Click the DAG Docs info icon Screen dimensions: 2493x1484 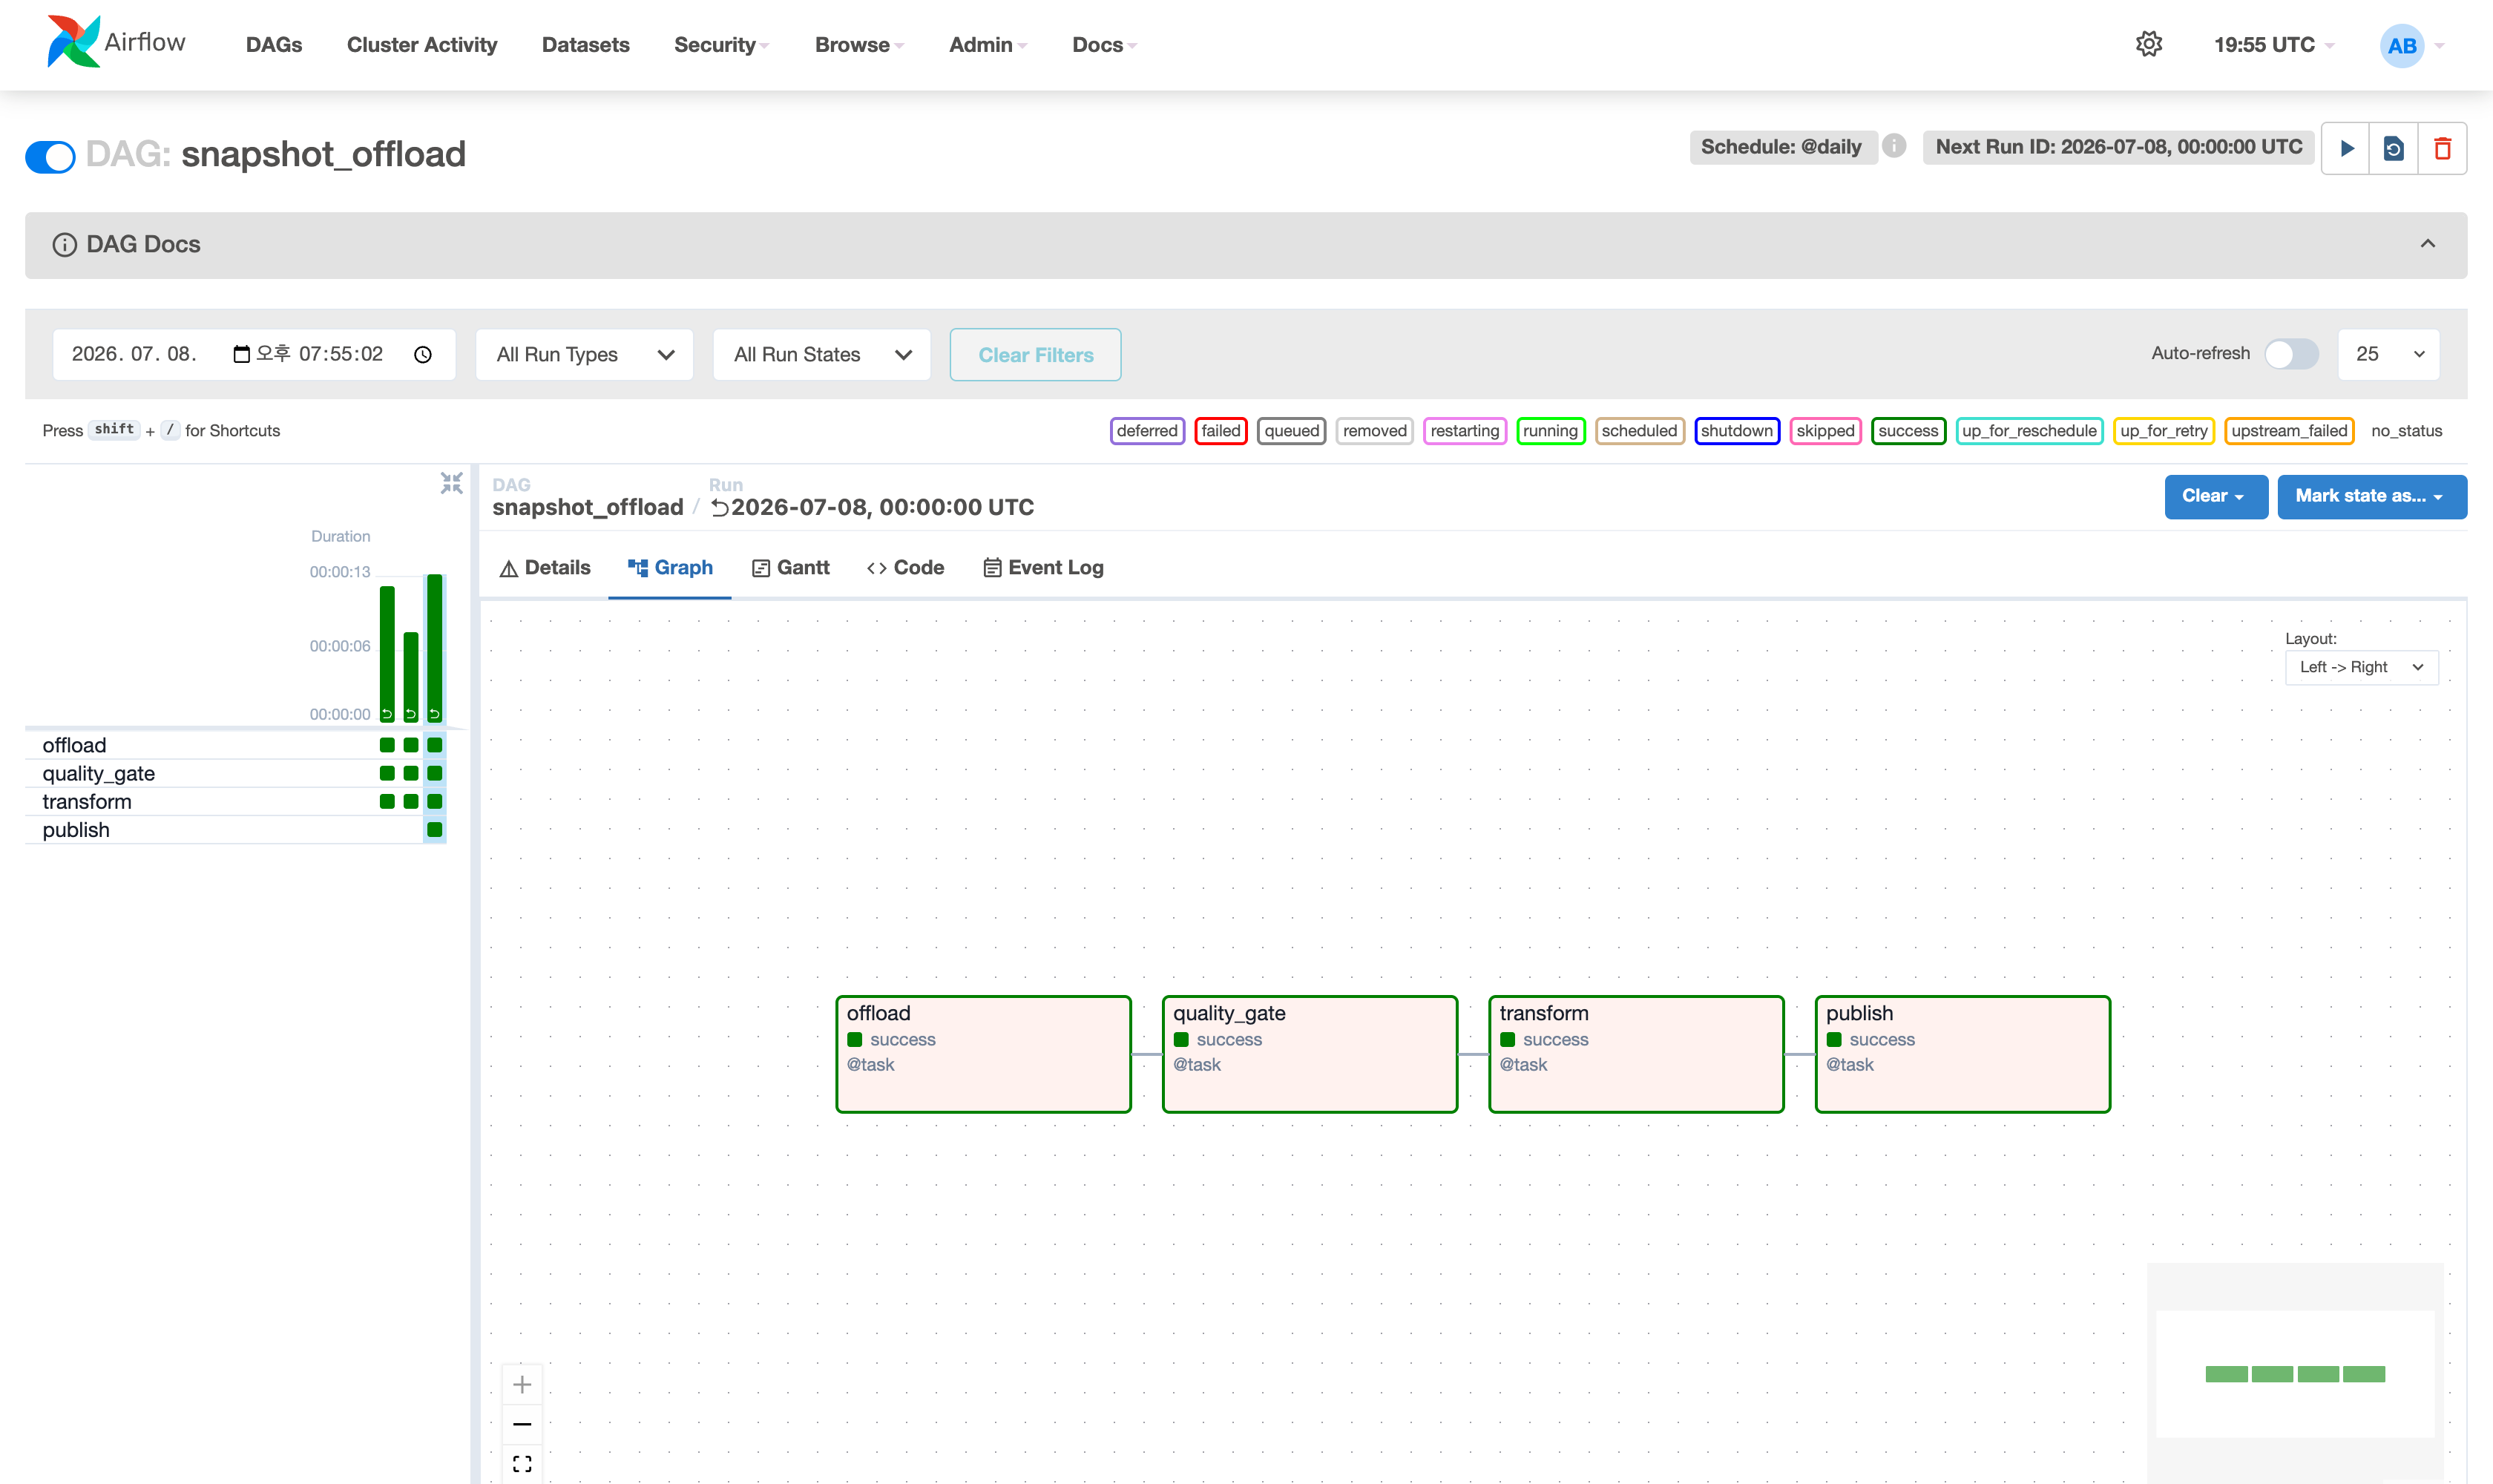64,245
